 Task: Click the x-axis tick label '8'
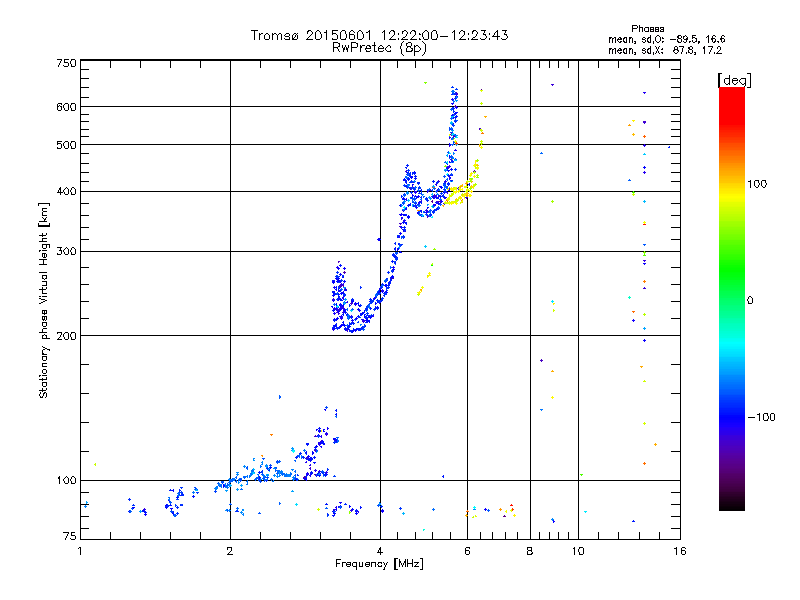tap(530, 551)
